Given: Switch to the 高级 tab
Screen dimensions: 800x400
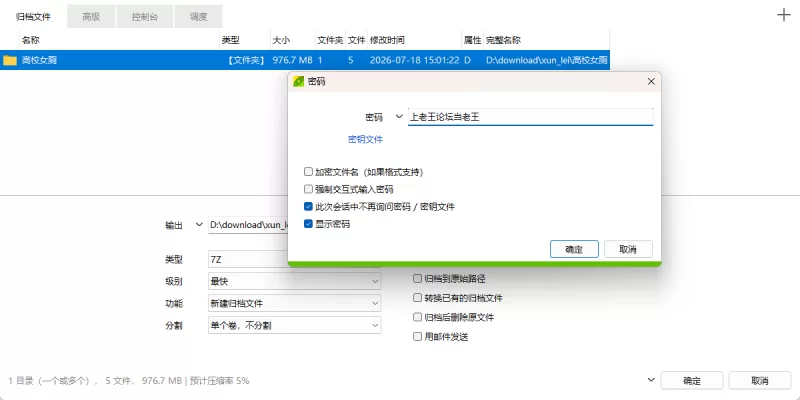Looking at the screenshot, I should coord(91,17).
